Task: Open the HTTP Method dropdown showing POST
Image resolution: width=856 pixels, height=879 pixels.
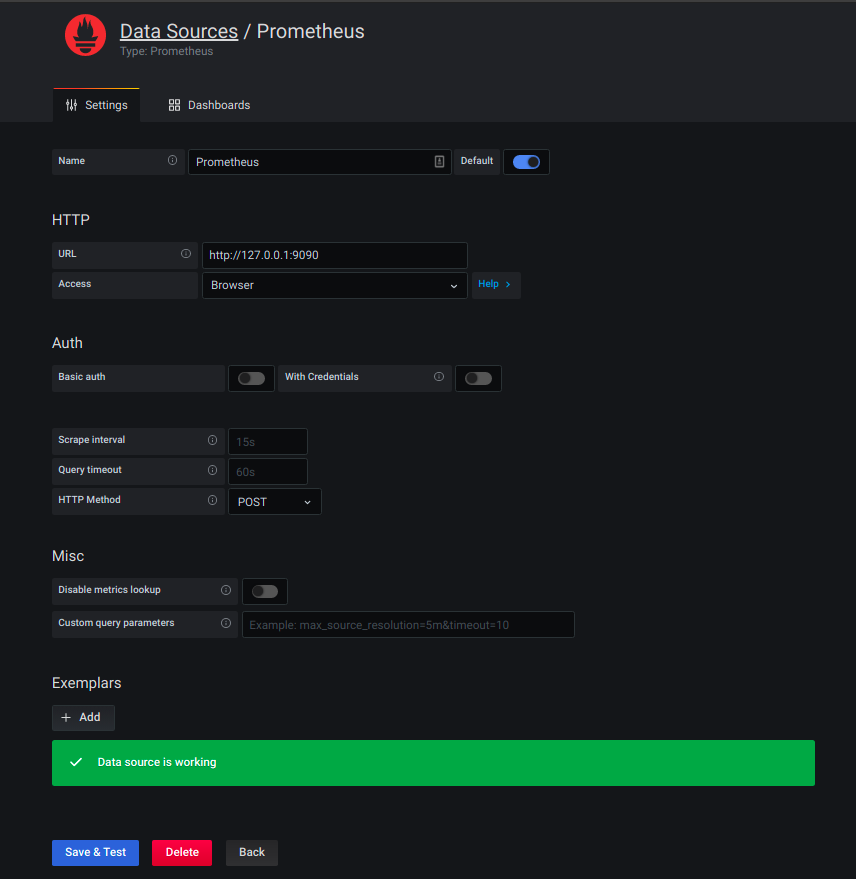Action: click(275, 502)
